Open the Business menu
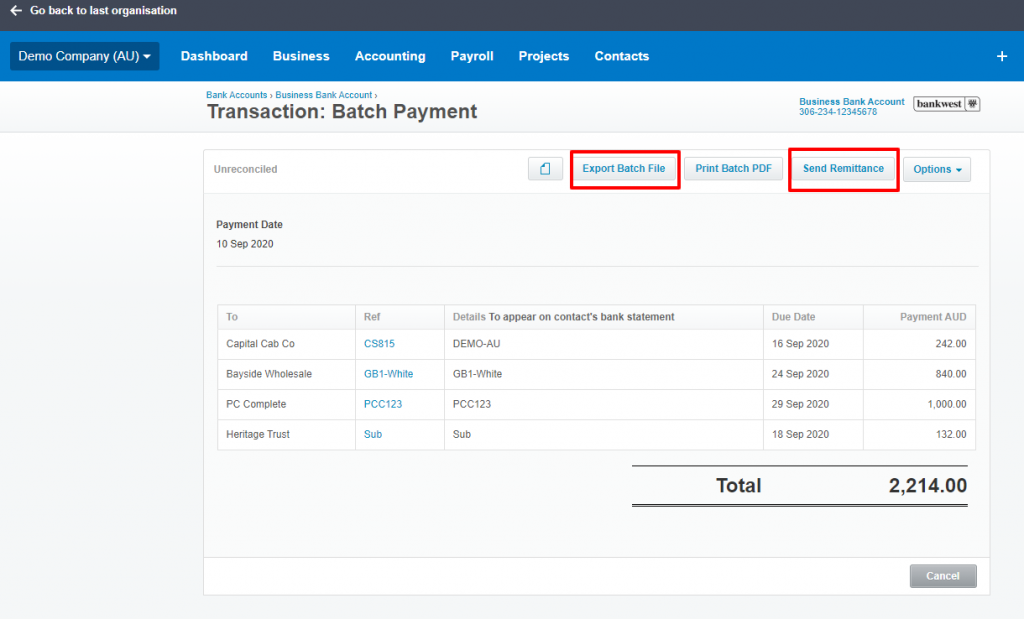1024x619 pixels. click(301, 56)
